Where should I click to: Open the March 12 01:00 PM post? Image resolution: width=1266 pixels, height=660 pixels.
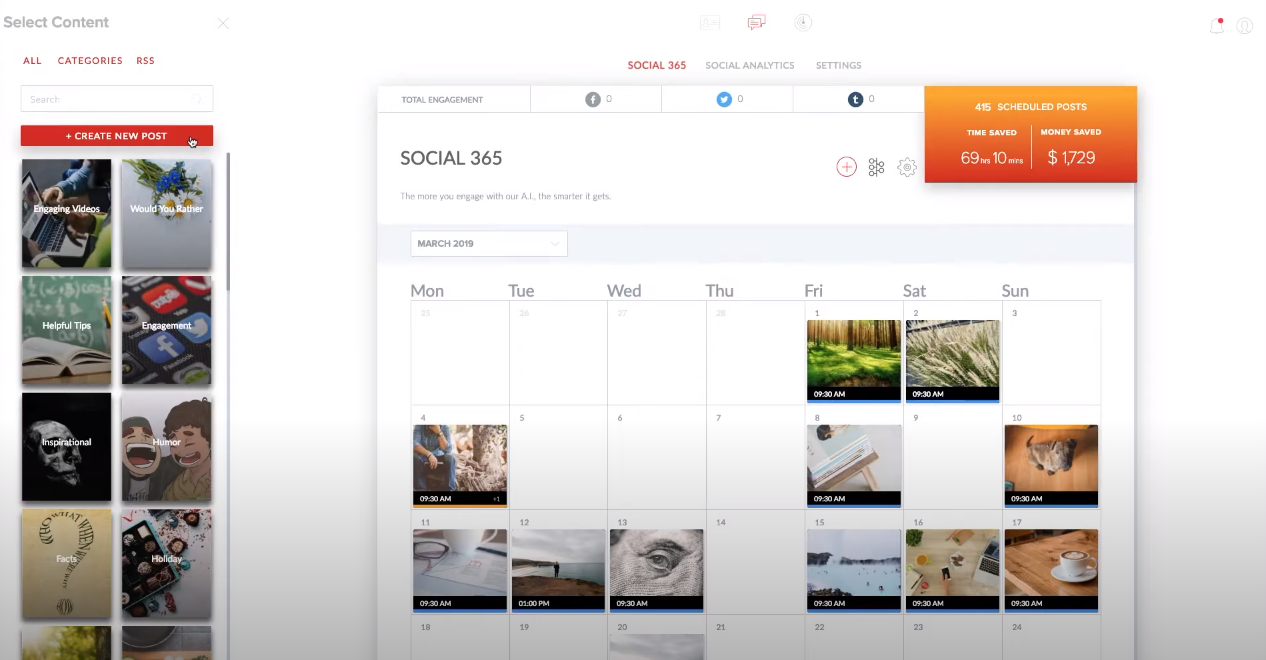point(558,570)
